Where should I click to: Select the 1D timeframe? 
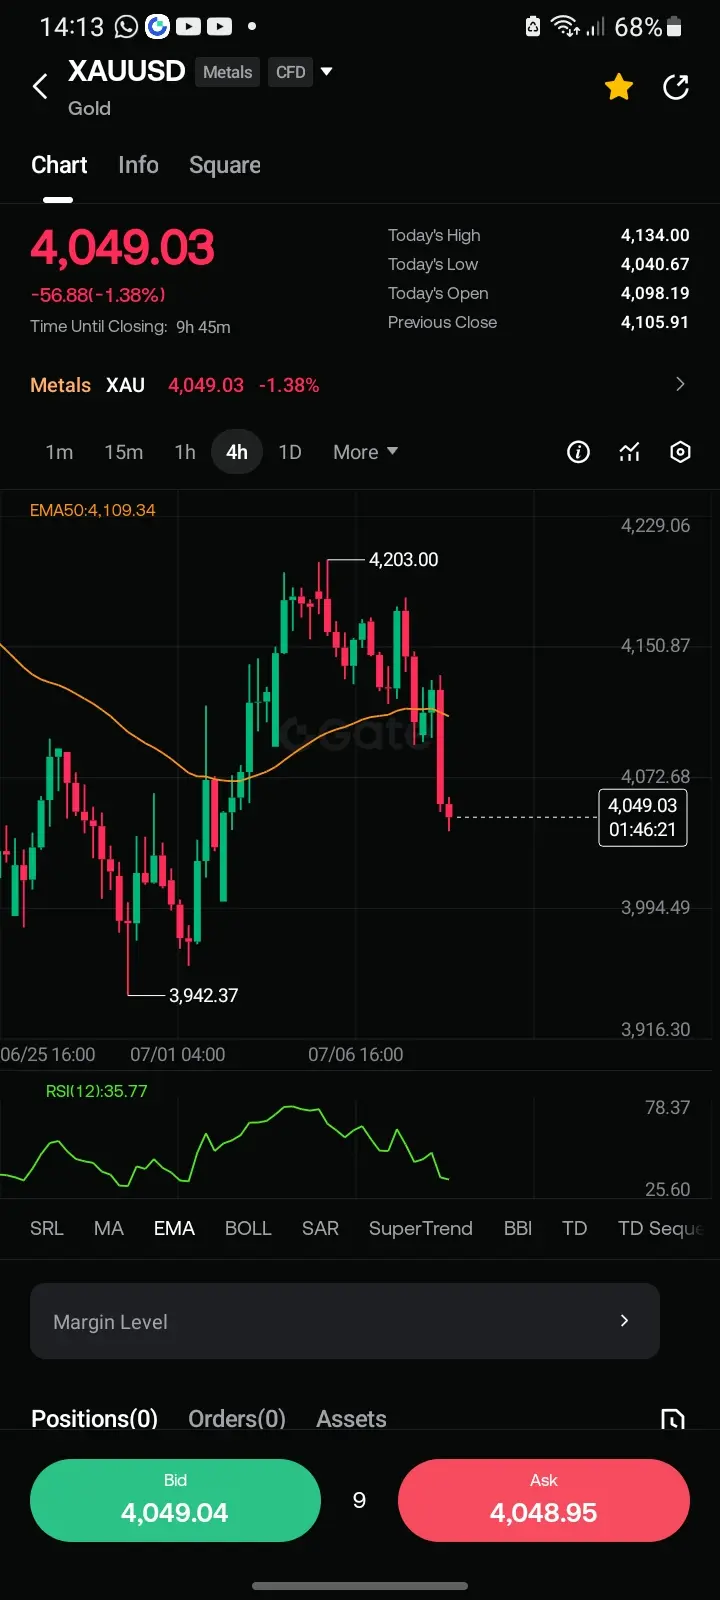click(290, 452)
